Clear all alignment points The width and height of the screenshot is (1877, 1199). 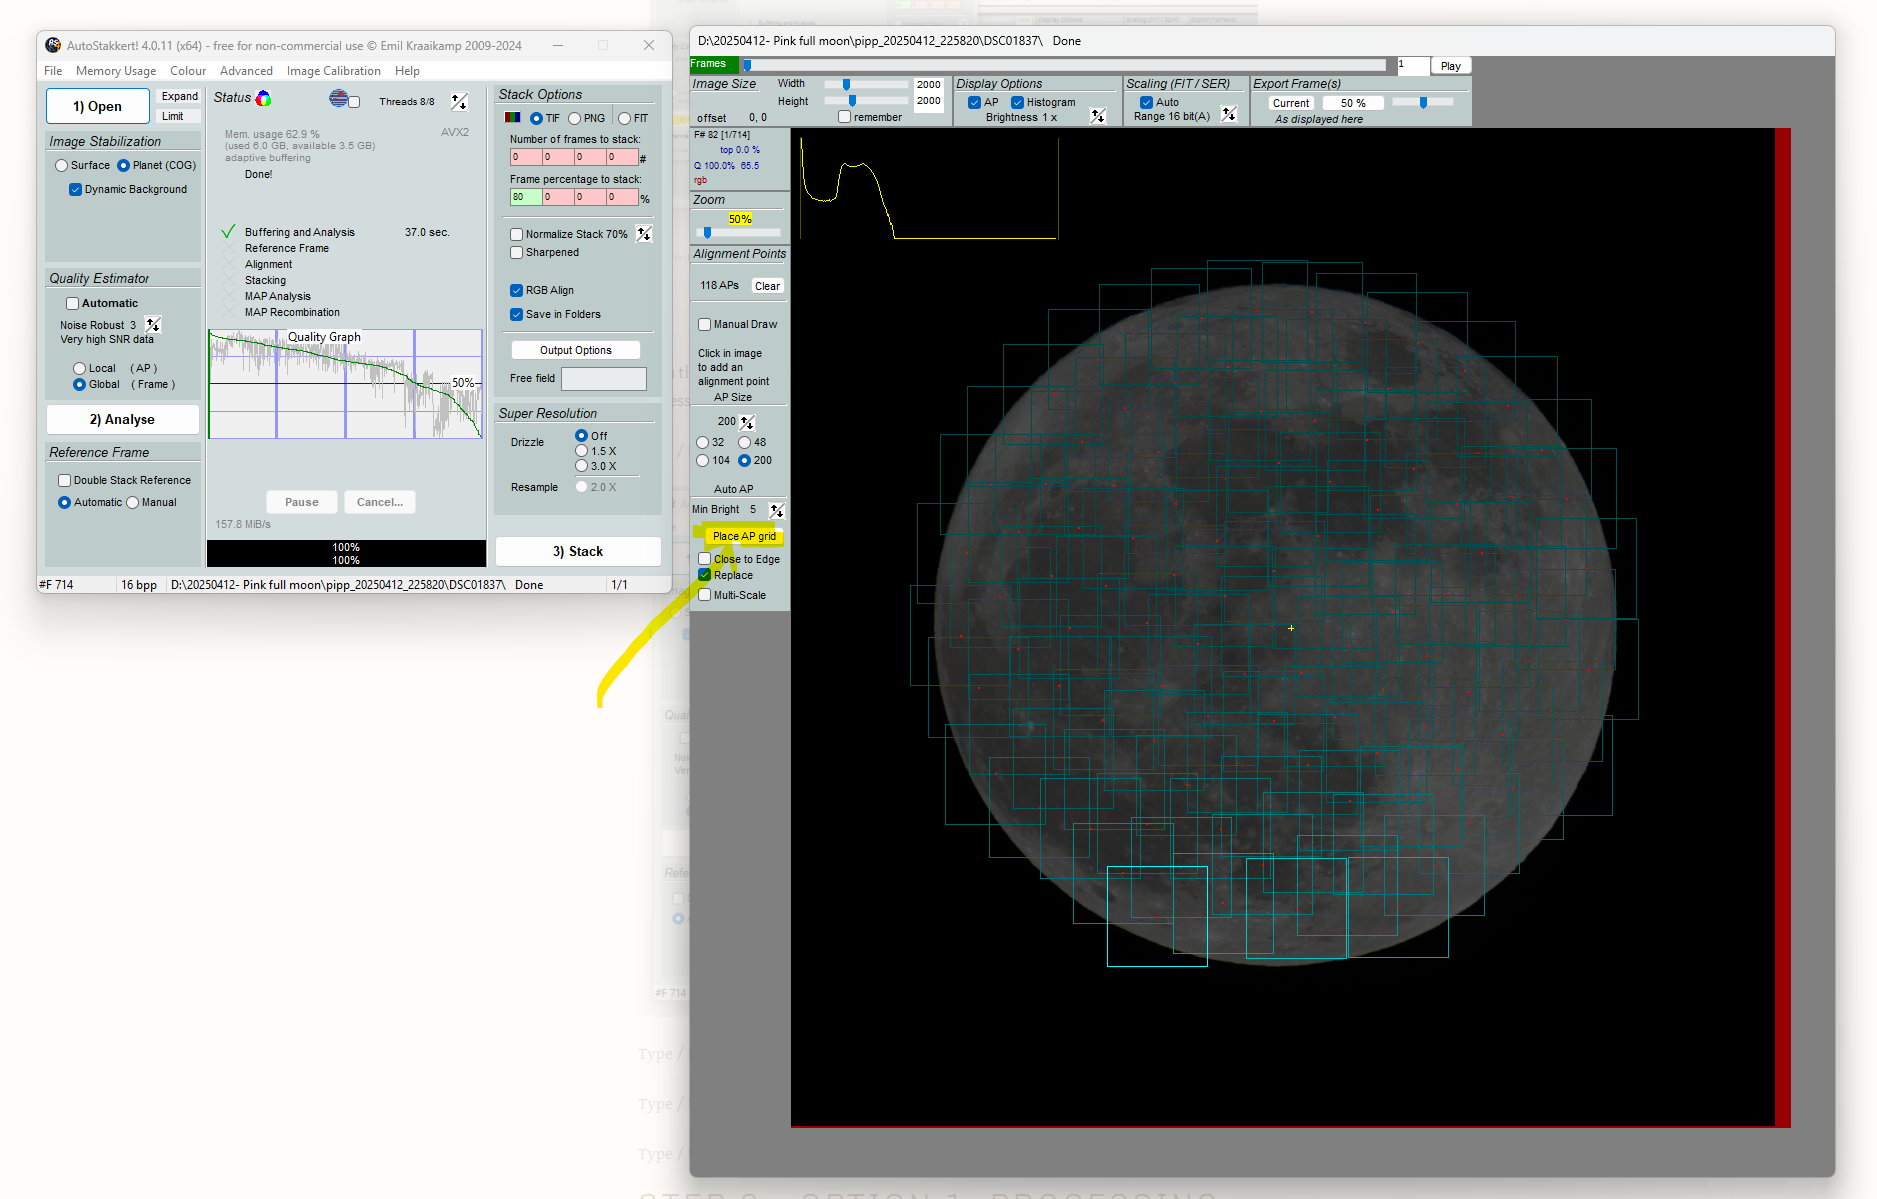tap(766, 285)
